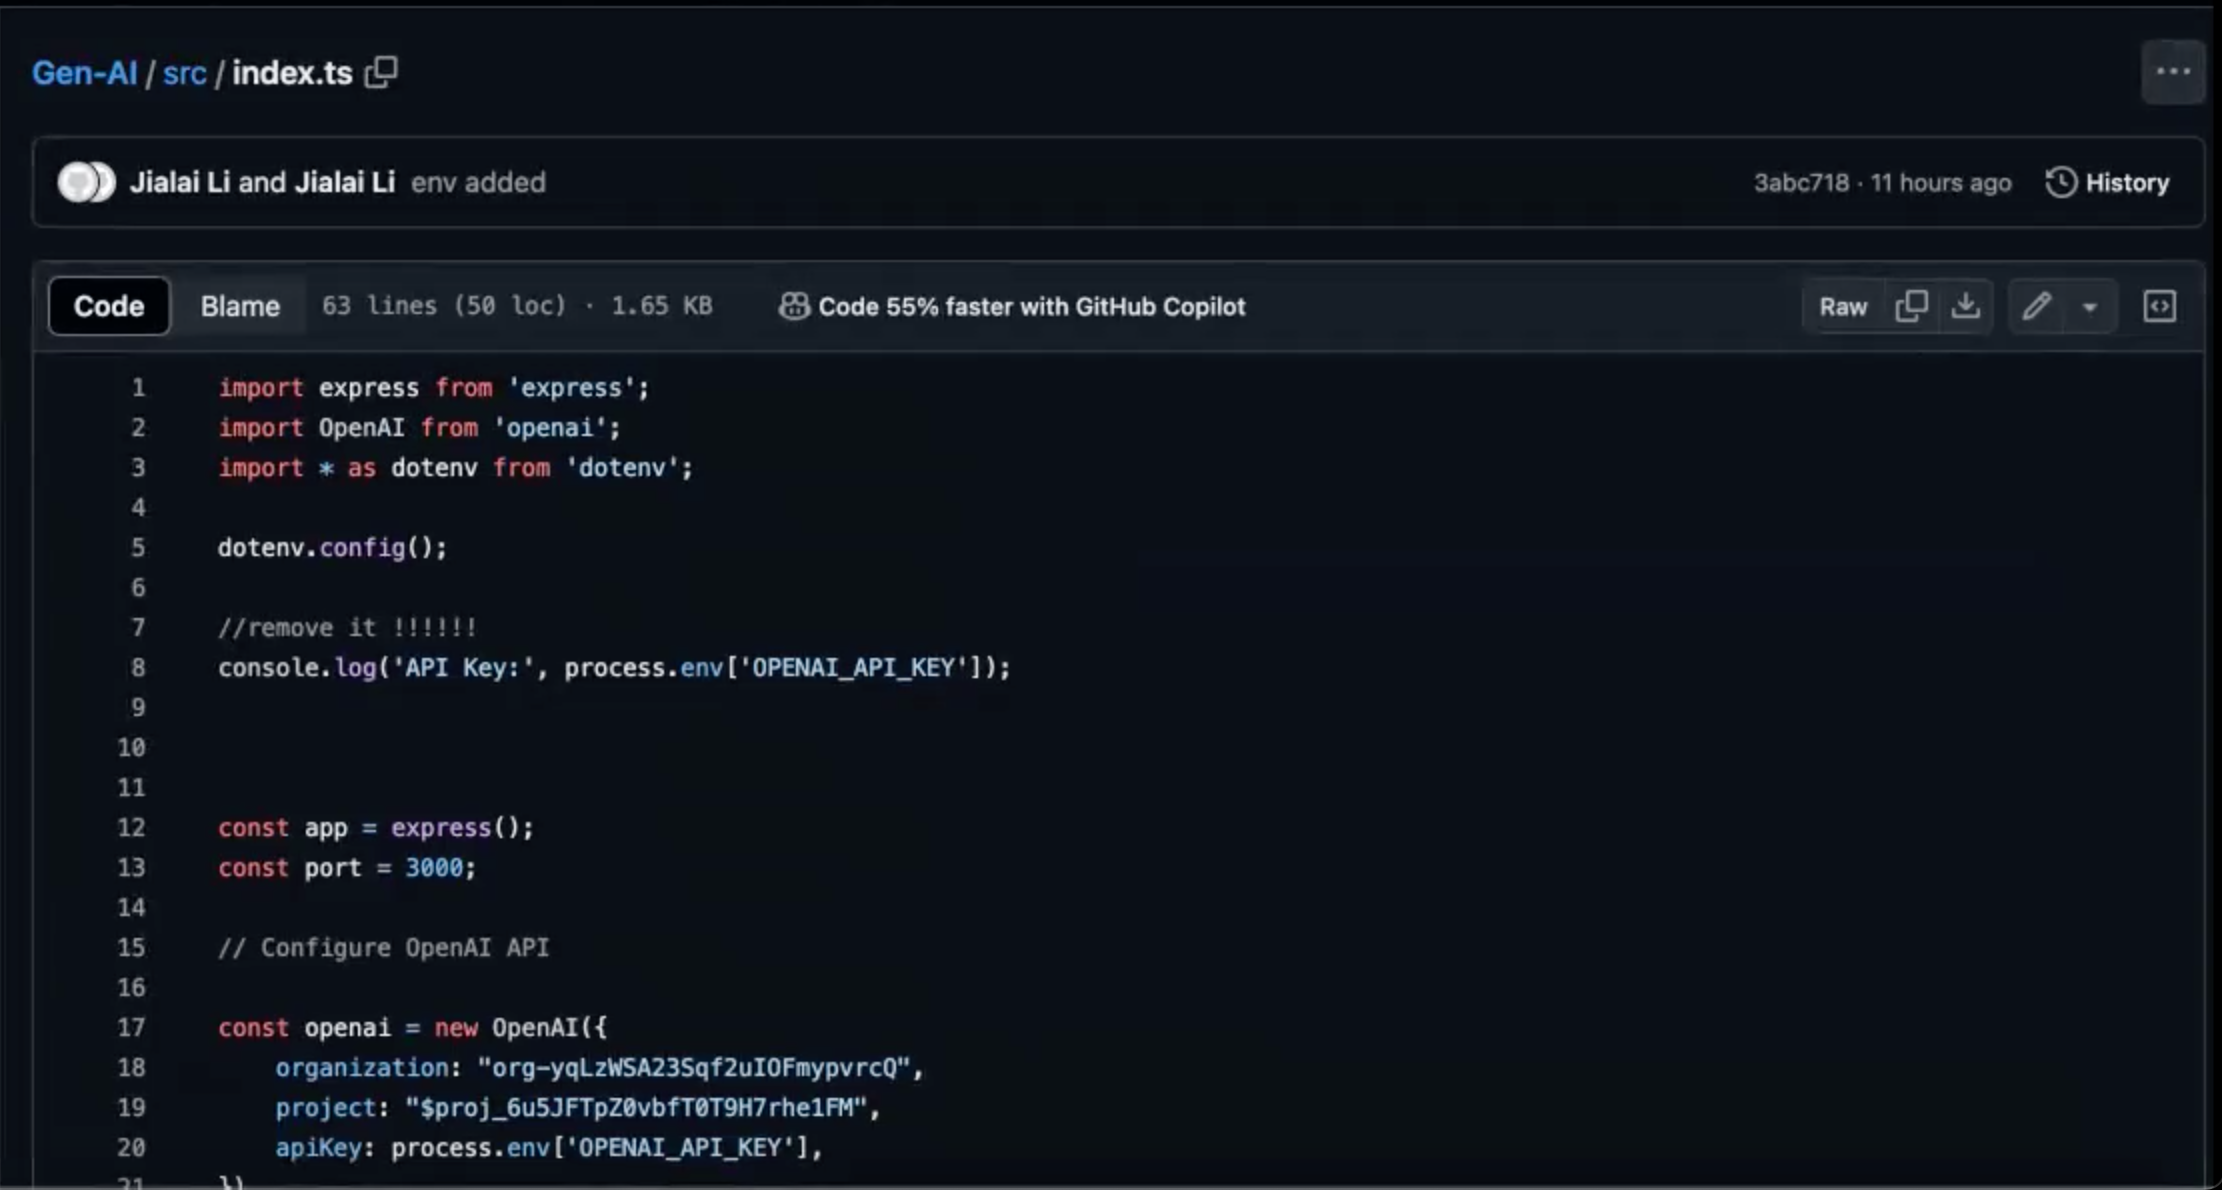Open the symbols panel icon
The height and width of the screenshot is (1190, 2222).
[2159, 306]
